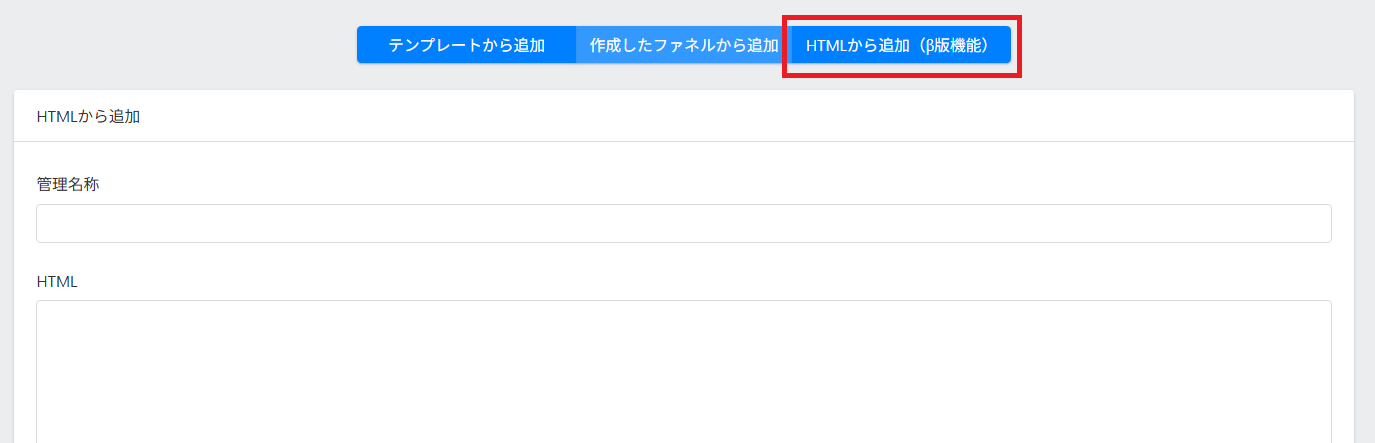Viewport: 1375px width, 443px height.
Task: Focus the 管理名称 text input
Action: [x=683, y=224]
